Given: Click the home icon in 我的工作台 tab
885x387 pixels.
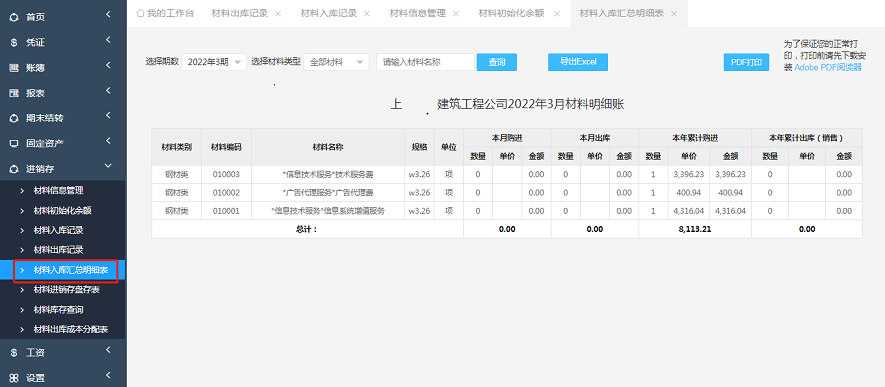Looking at the screenshot, I should [x=140, y=13].
